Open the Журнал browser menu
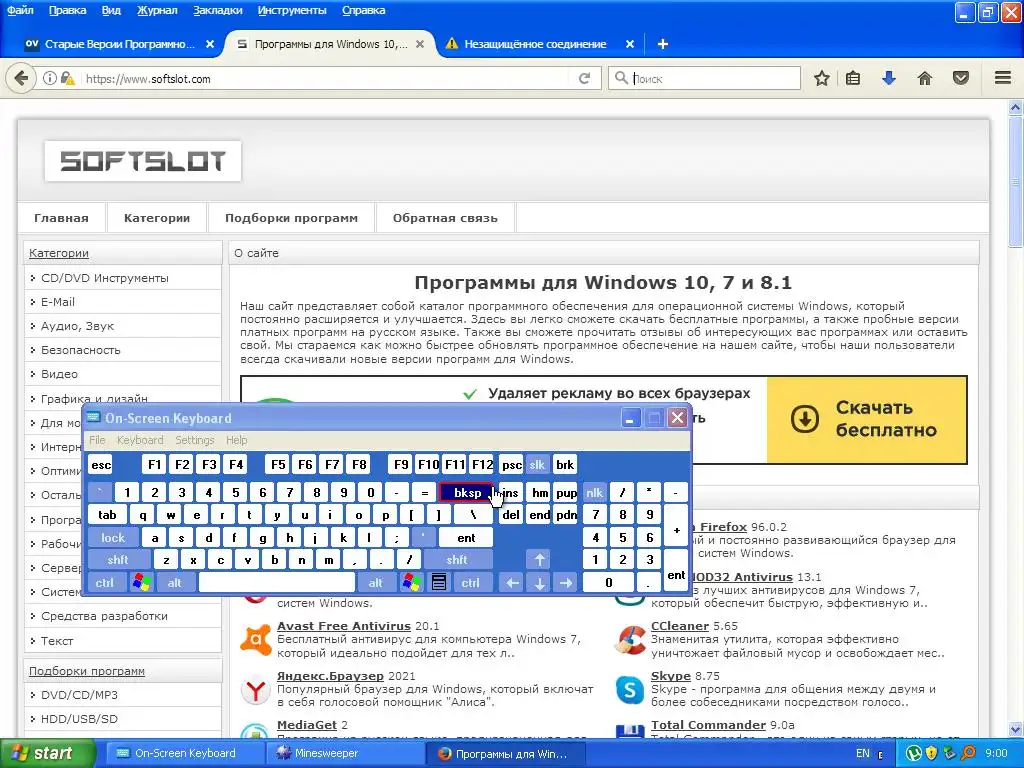Screen dimensions: 1024x768 [157, 10]
